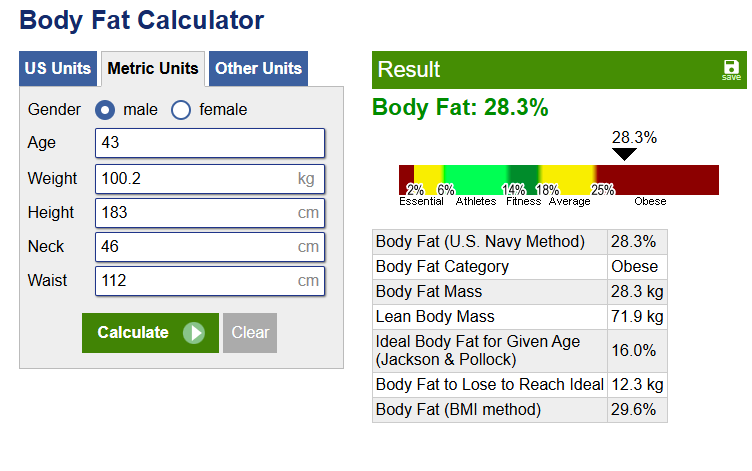
Task: Click the Age input field
Action: click(x=210, y=143)
